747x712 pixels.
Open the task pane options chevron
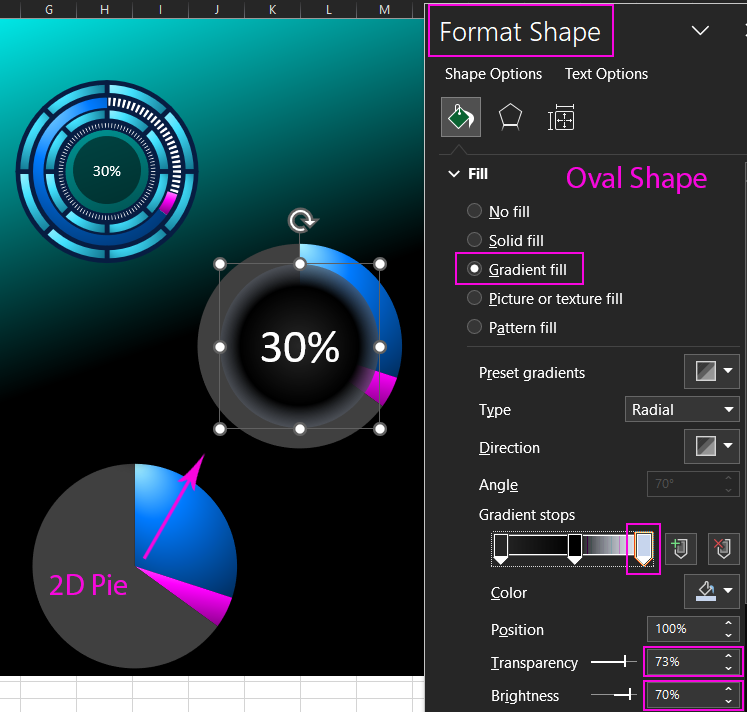point(700,31)
